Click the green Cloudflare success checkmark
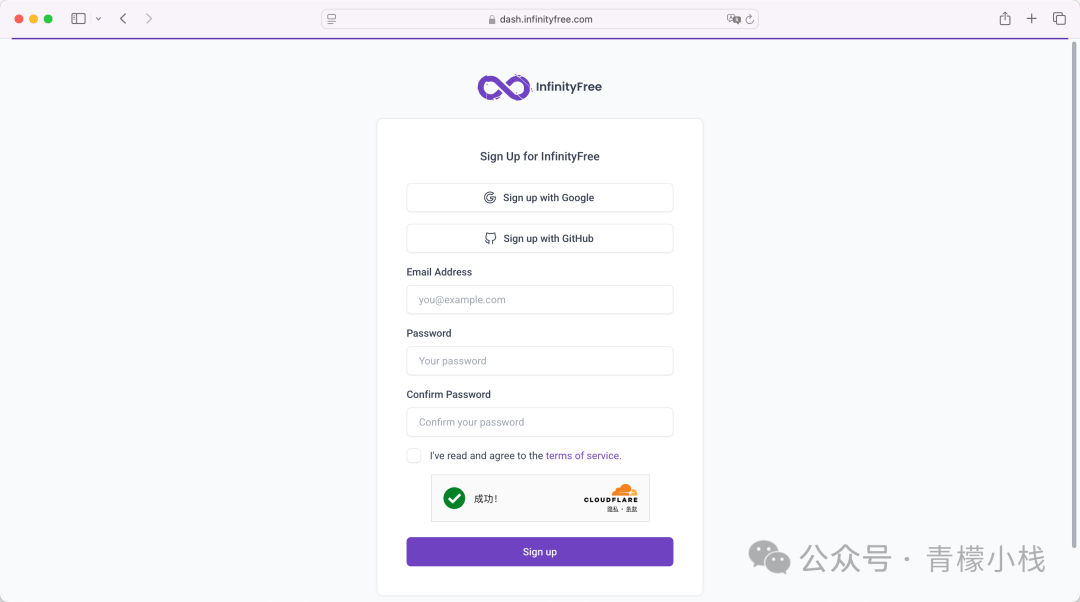This screenshot has width=1080, height=602. [x=454, y=498]
